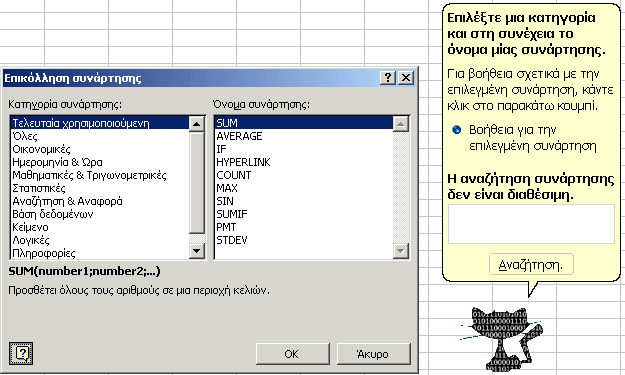Select category Τελευταία χρησιμοποιούμενη
This screenshot has width=625, height=375.
[x=99, y=123]
